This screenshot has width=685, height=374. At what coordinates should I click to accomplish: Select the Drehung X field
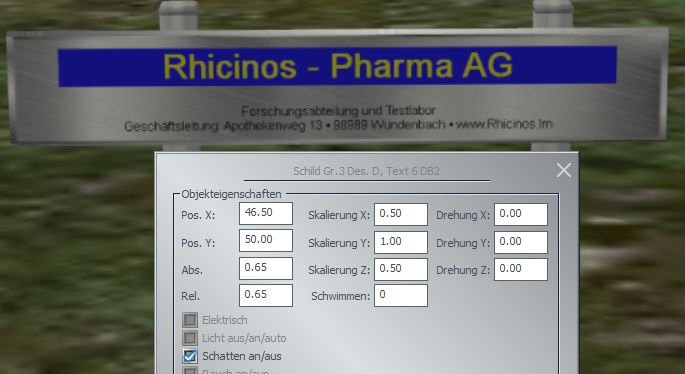pos(521,214)
